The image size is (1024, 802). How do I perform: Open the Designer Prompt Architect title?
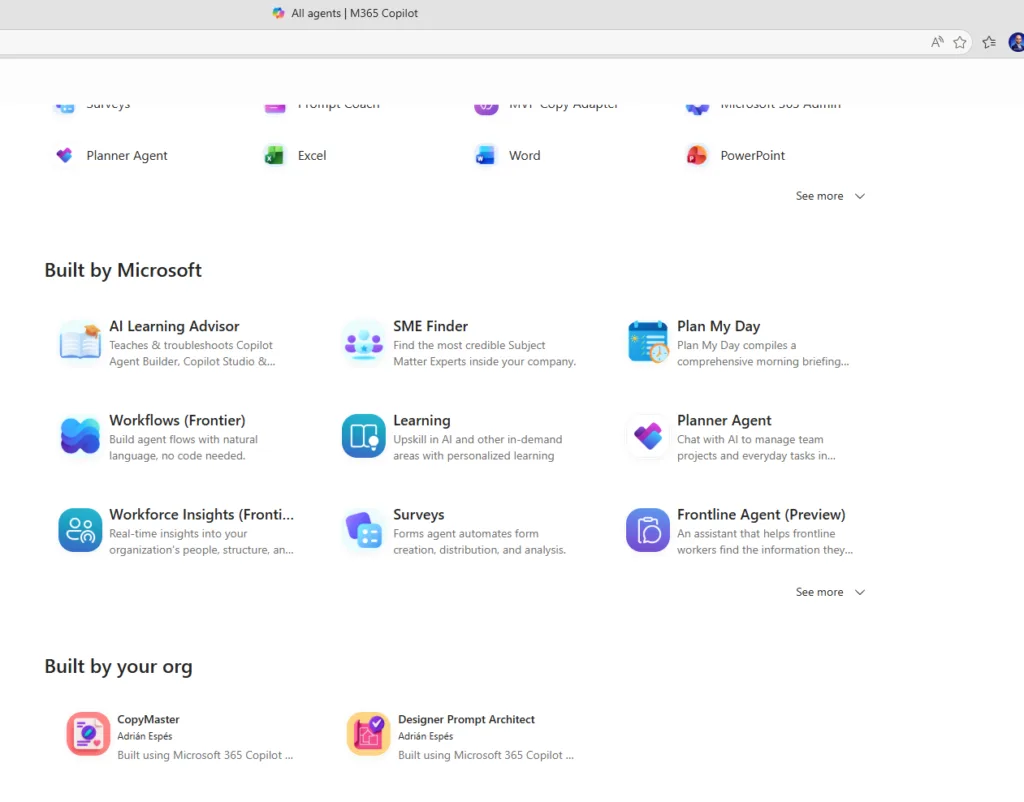pyautogui.click(x=466, y=719)
